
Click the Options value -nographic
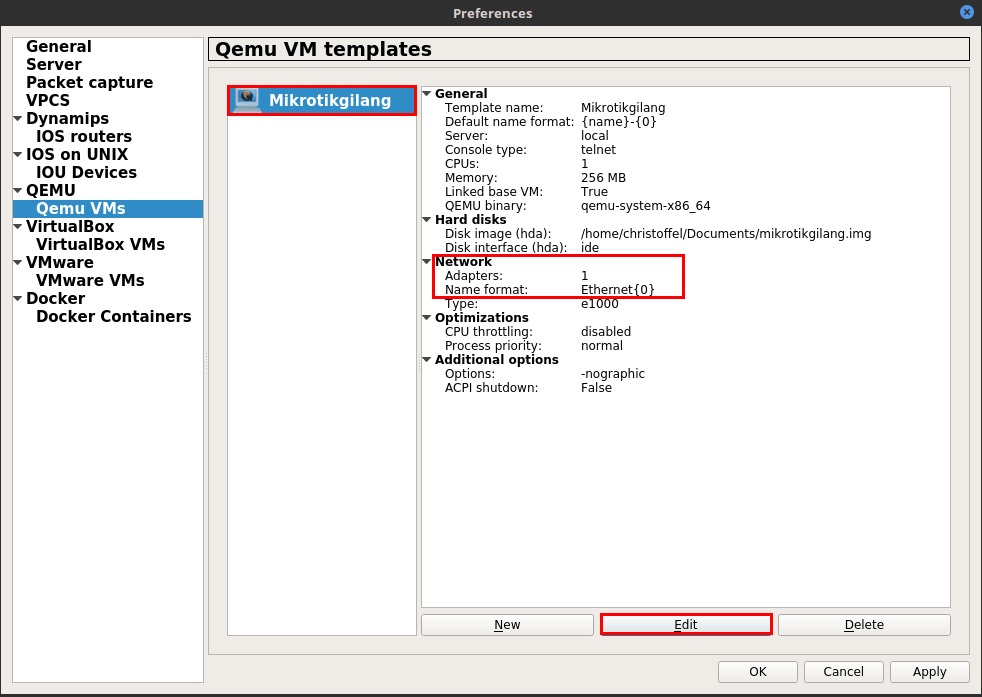coord(613,374)
